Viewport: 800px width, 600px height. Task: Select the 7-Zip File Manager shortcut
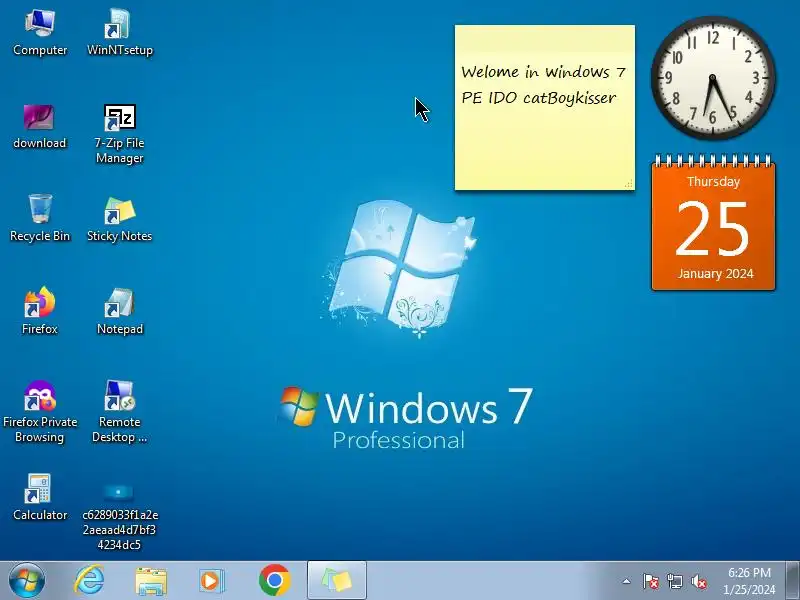coord(119,134)
